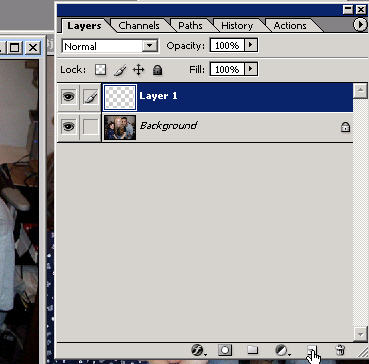This screenshot has height=364, width=369.
Task: Open the Fill slider arrow
Action: (x=251, y=69)
